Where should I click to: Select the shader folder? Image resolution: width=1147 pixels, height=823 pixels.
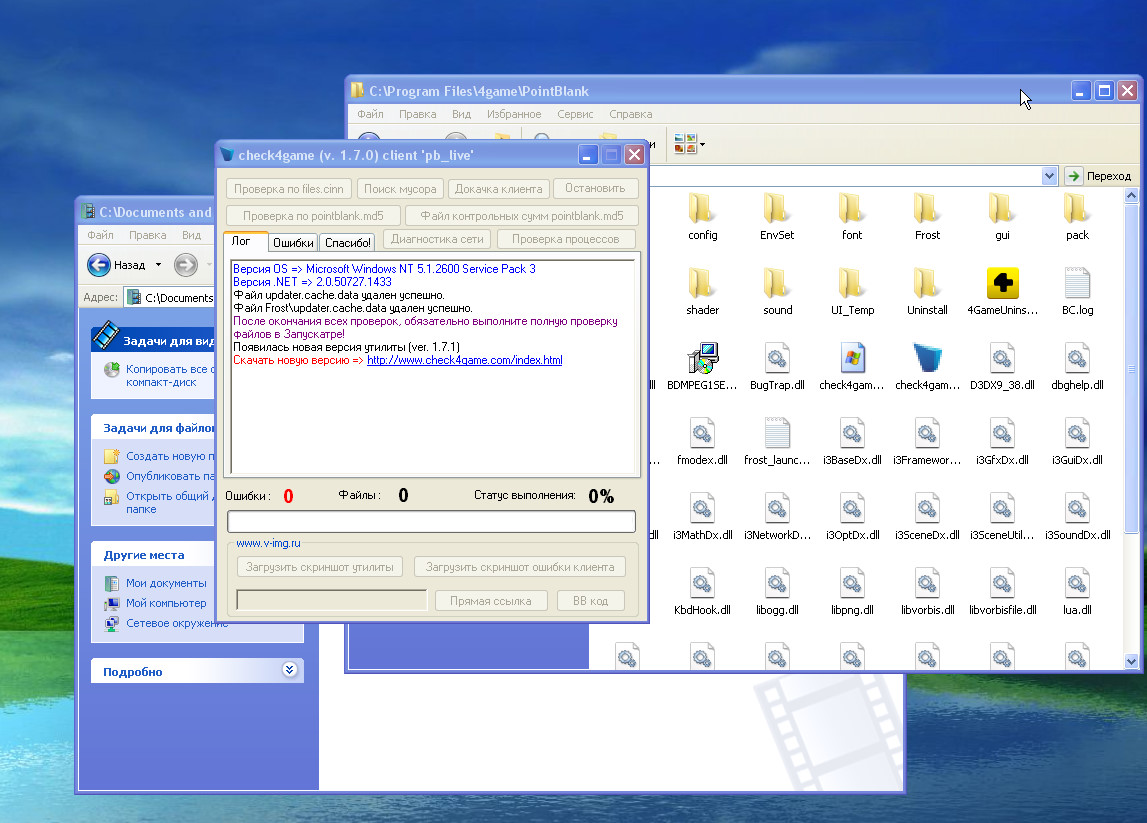(702, 291)
